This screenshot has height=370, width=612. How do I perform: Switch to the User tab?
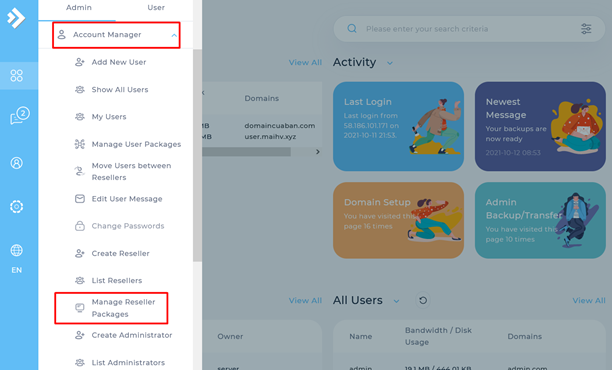(x=156, y=7)
